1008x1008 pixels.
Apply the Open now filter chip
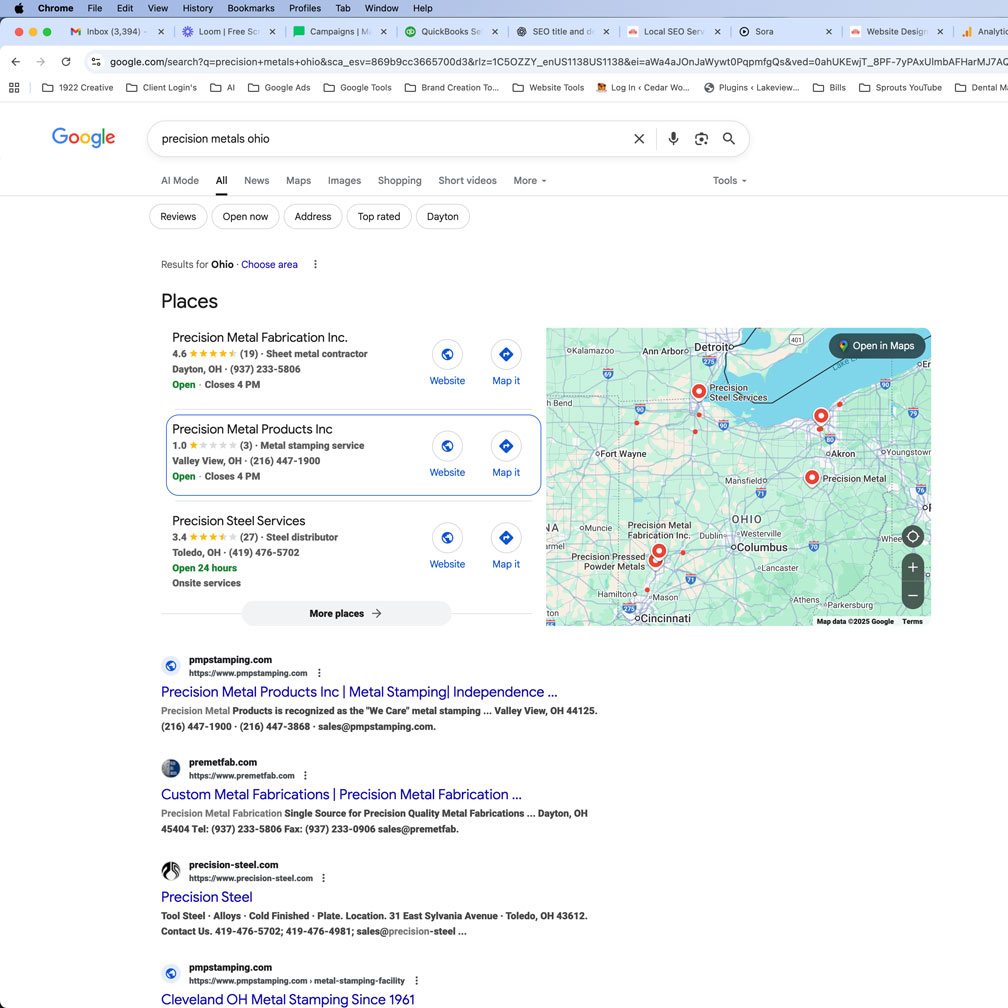(246, 217)
